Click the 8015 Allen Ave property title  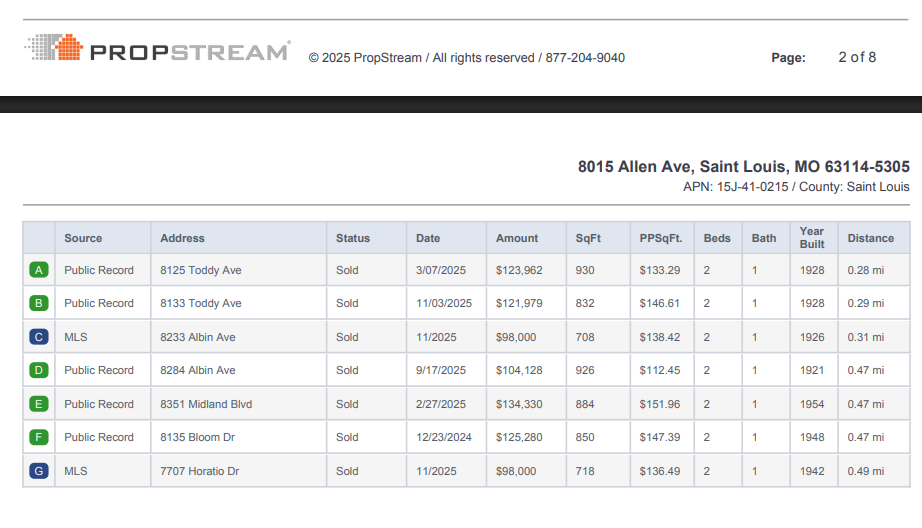point(743,167)
